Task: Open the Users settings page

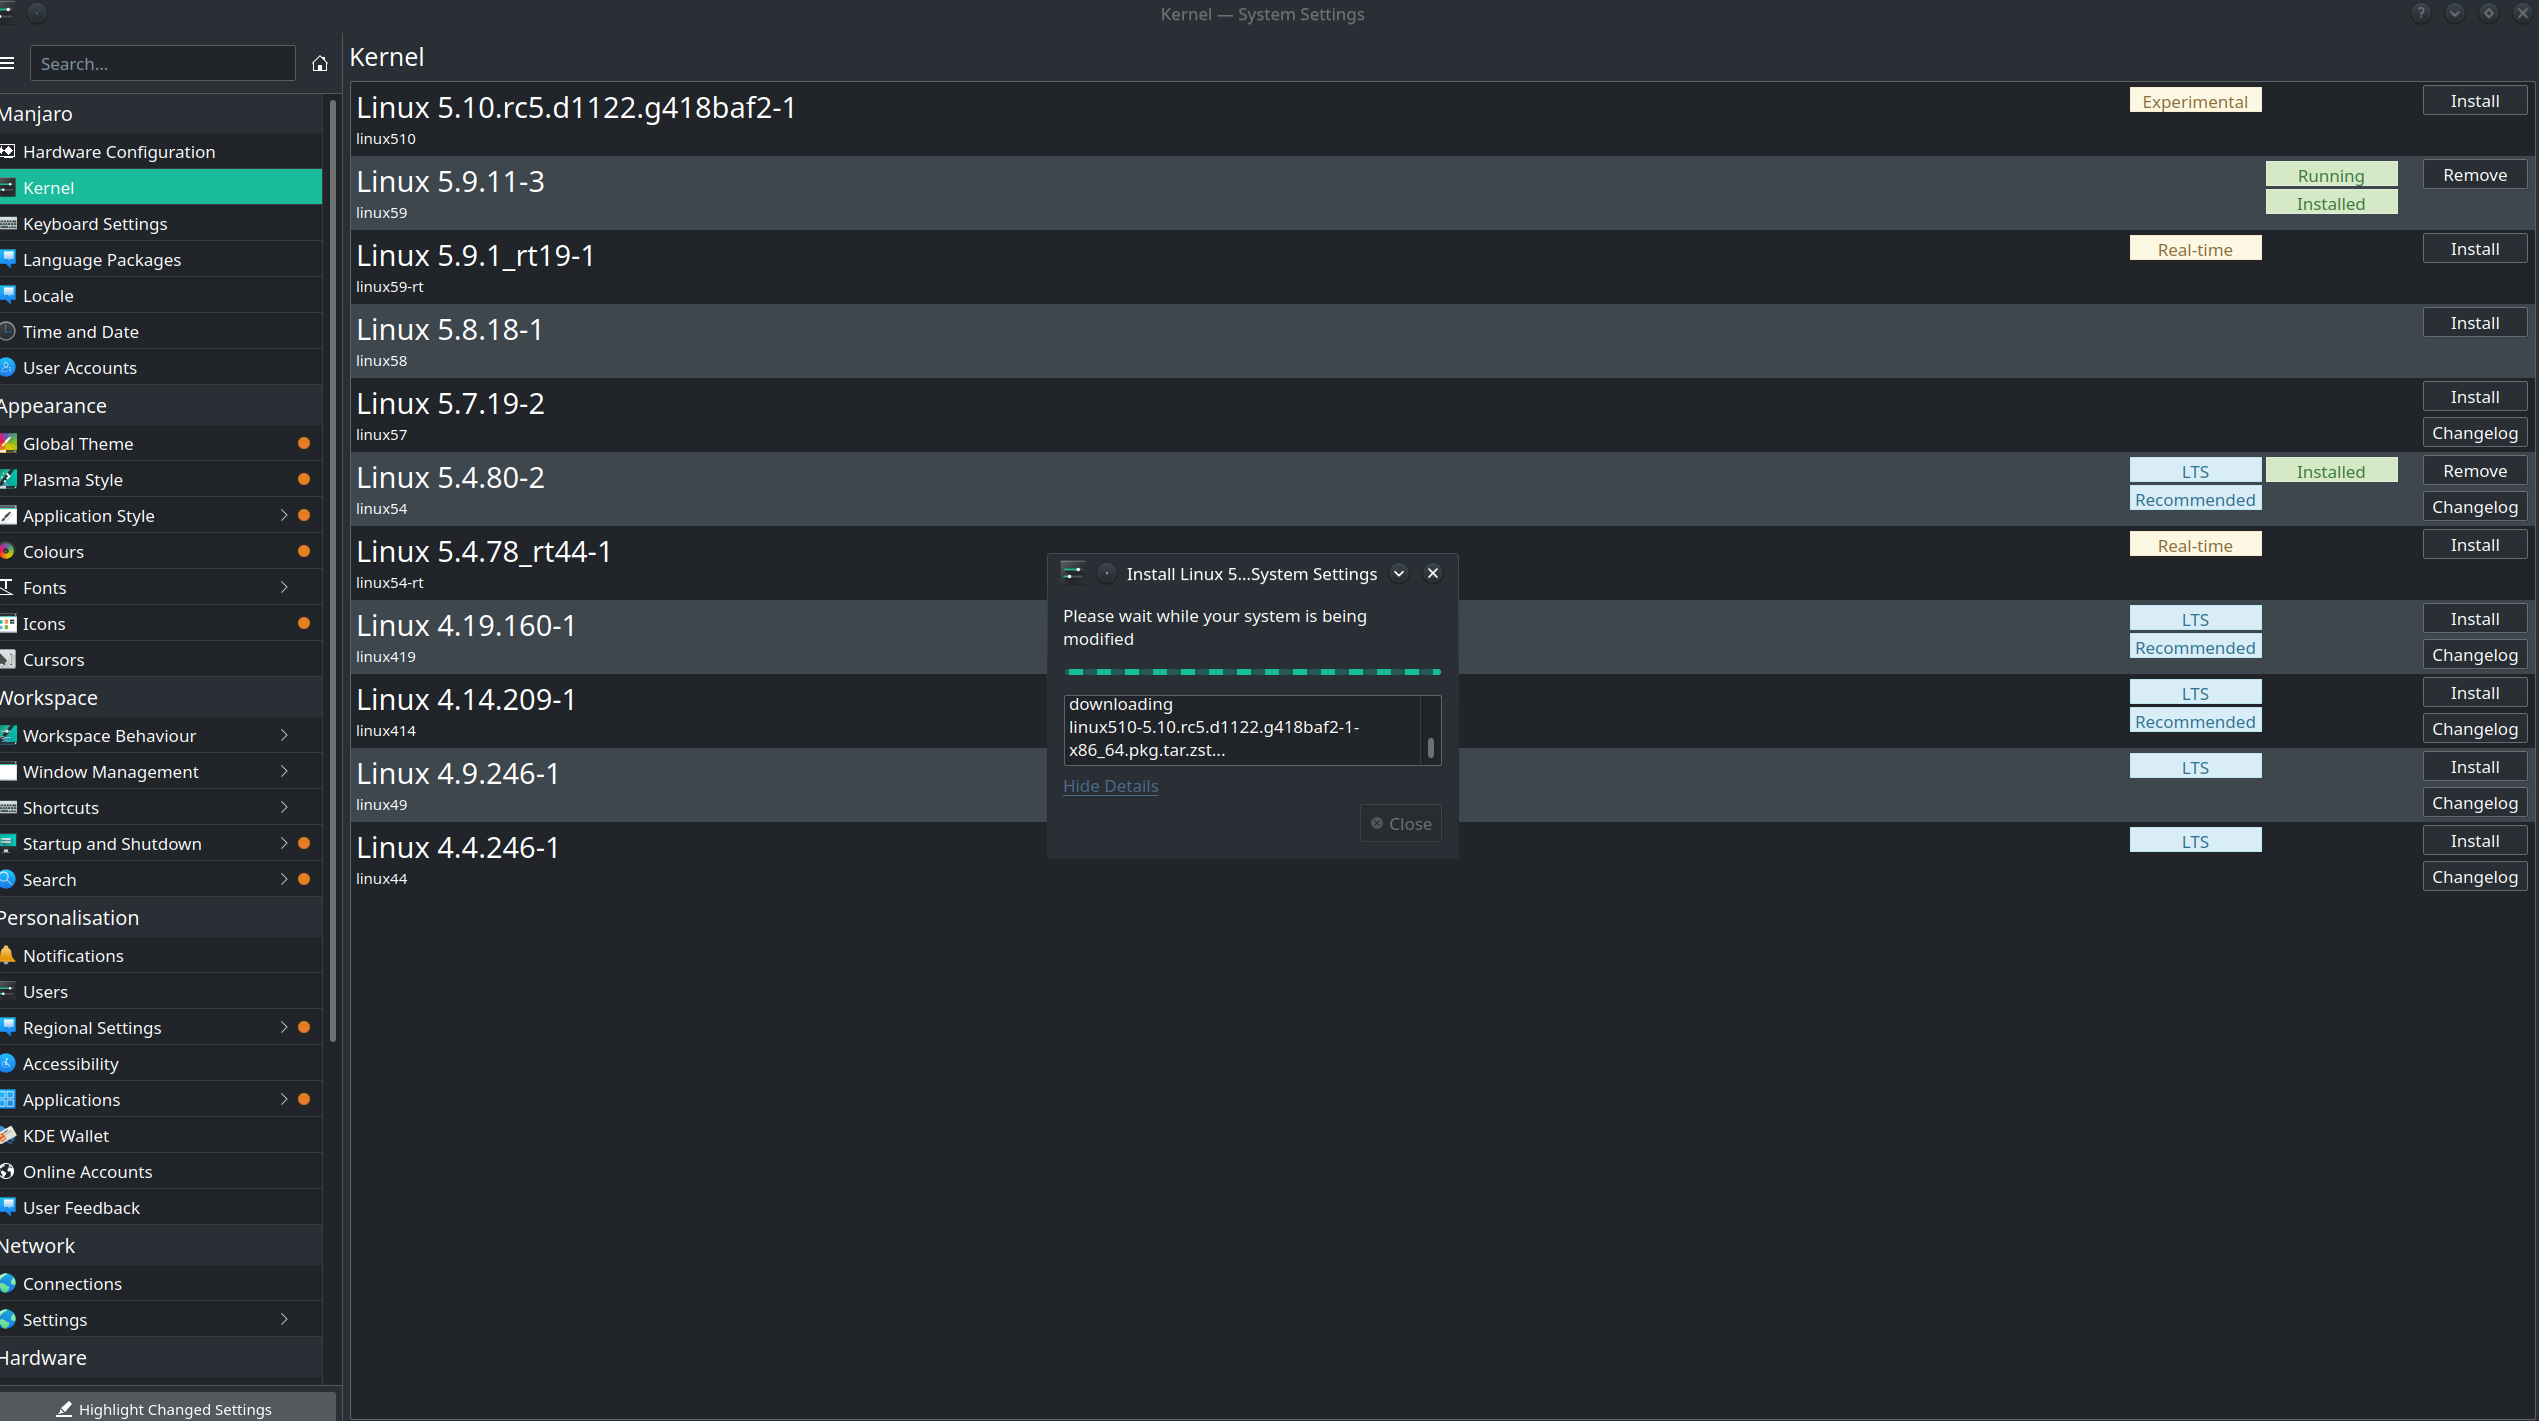Action: pos(161,992)
